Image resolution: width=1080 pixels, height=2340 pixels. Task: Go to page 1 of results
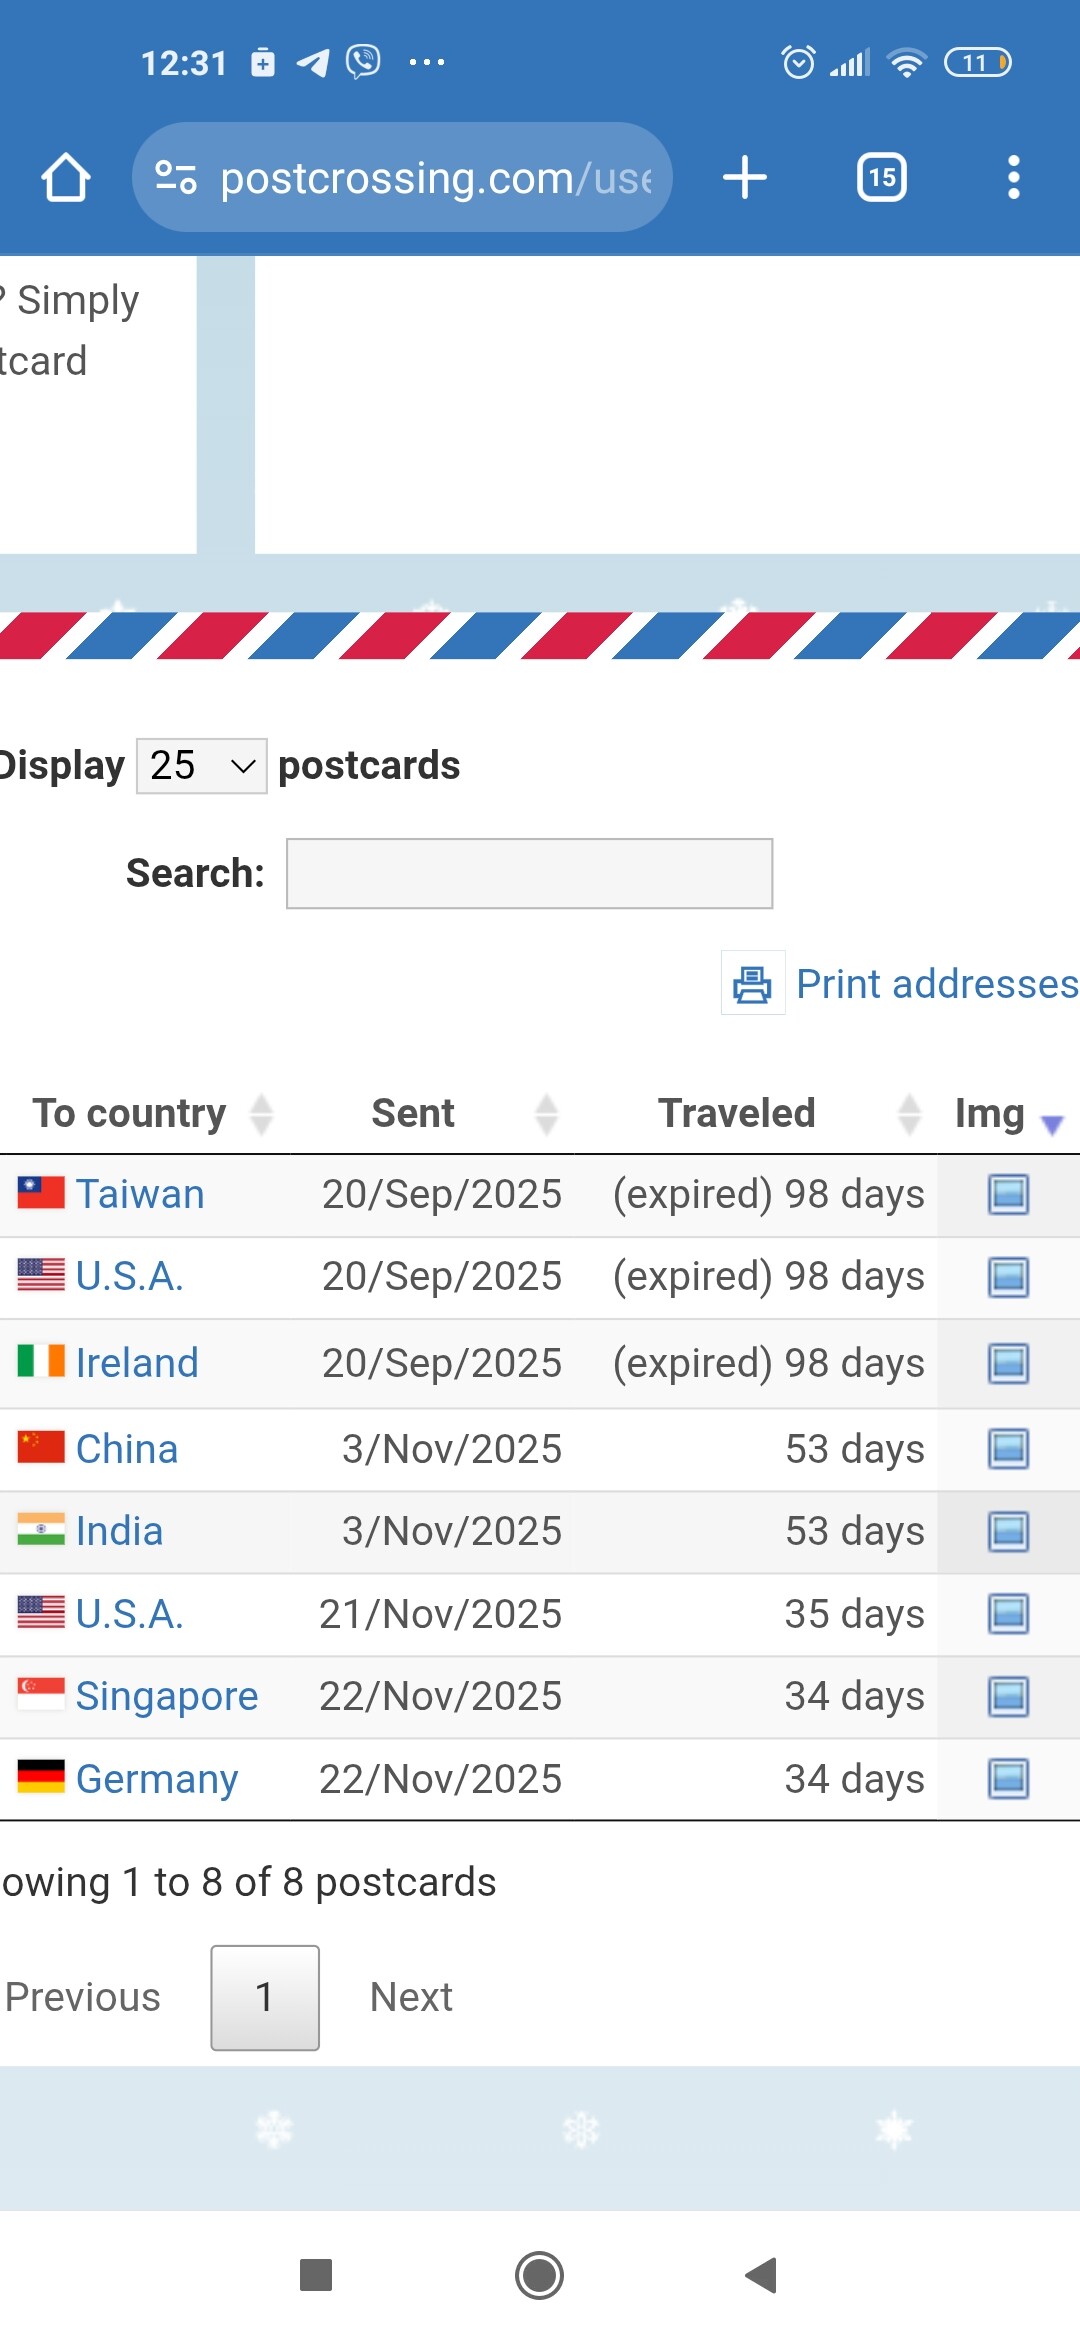point(265,1998)
